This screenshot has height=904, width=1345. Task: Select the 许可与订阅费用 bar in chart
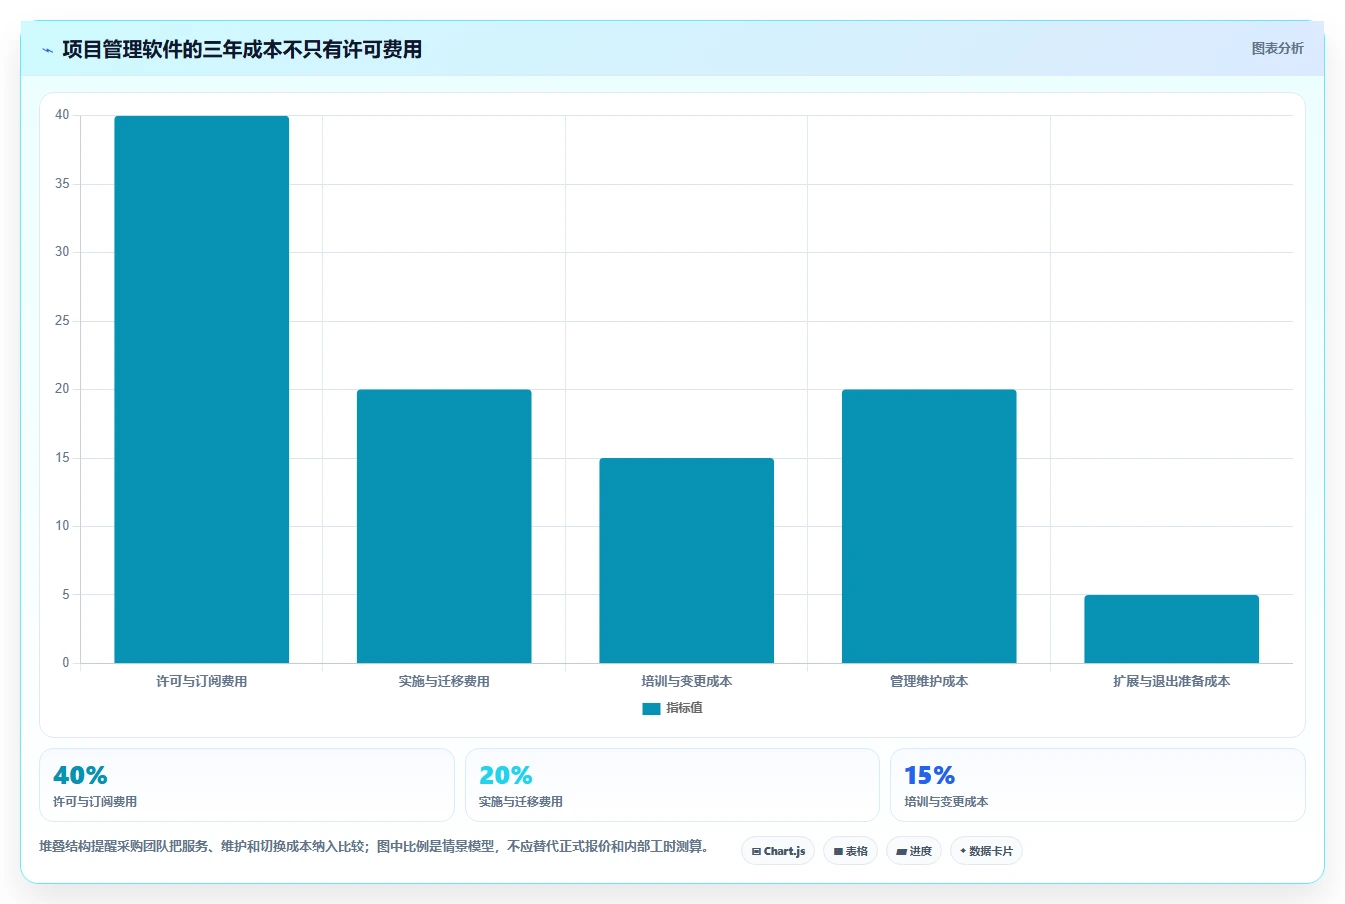[201, 389]
